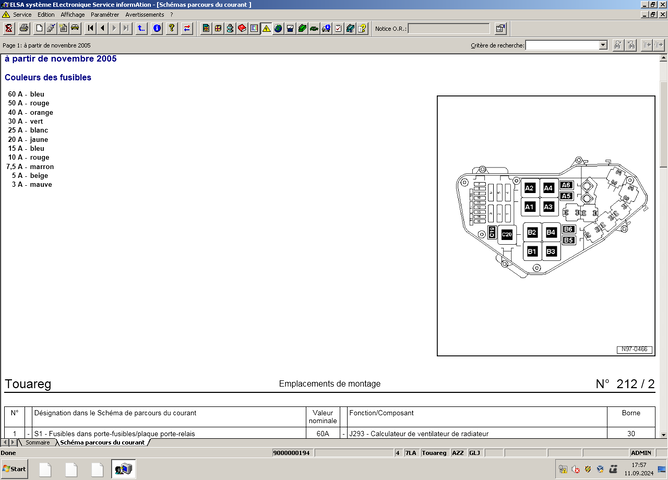
Task: Click the '7,5 A - marron' fuse line
Action: pos(30,167)
